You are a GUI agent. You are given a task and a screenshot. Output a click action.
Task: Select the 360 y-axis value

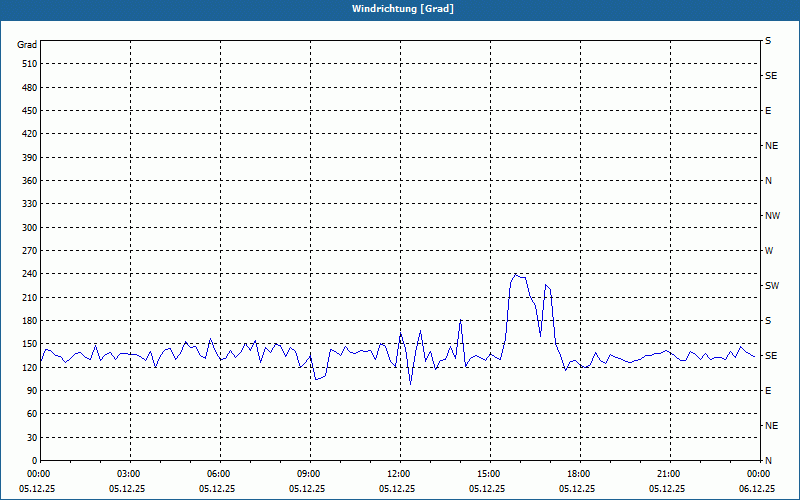click(30, 181)
